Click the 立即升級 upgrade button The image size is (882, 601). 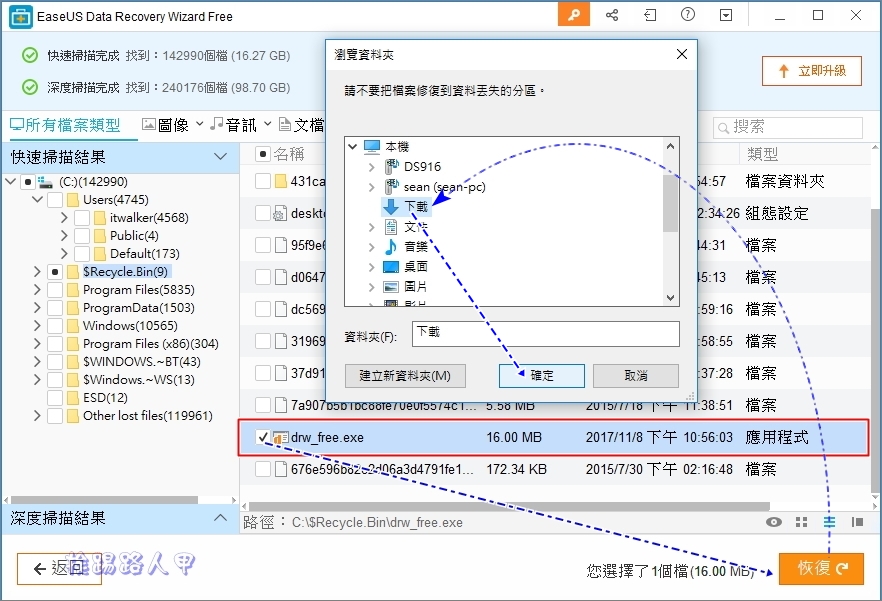(812, 71)
